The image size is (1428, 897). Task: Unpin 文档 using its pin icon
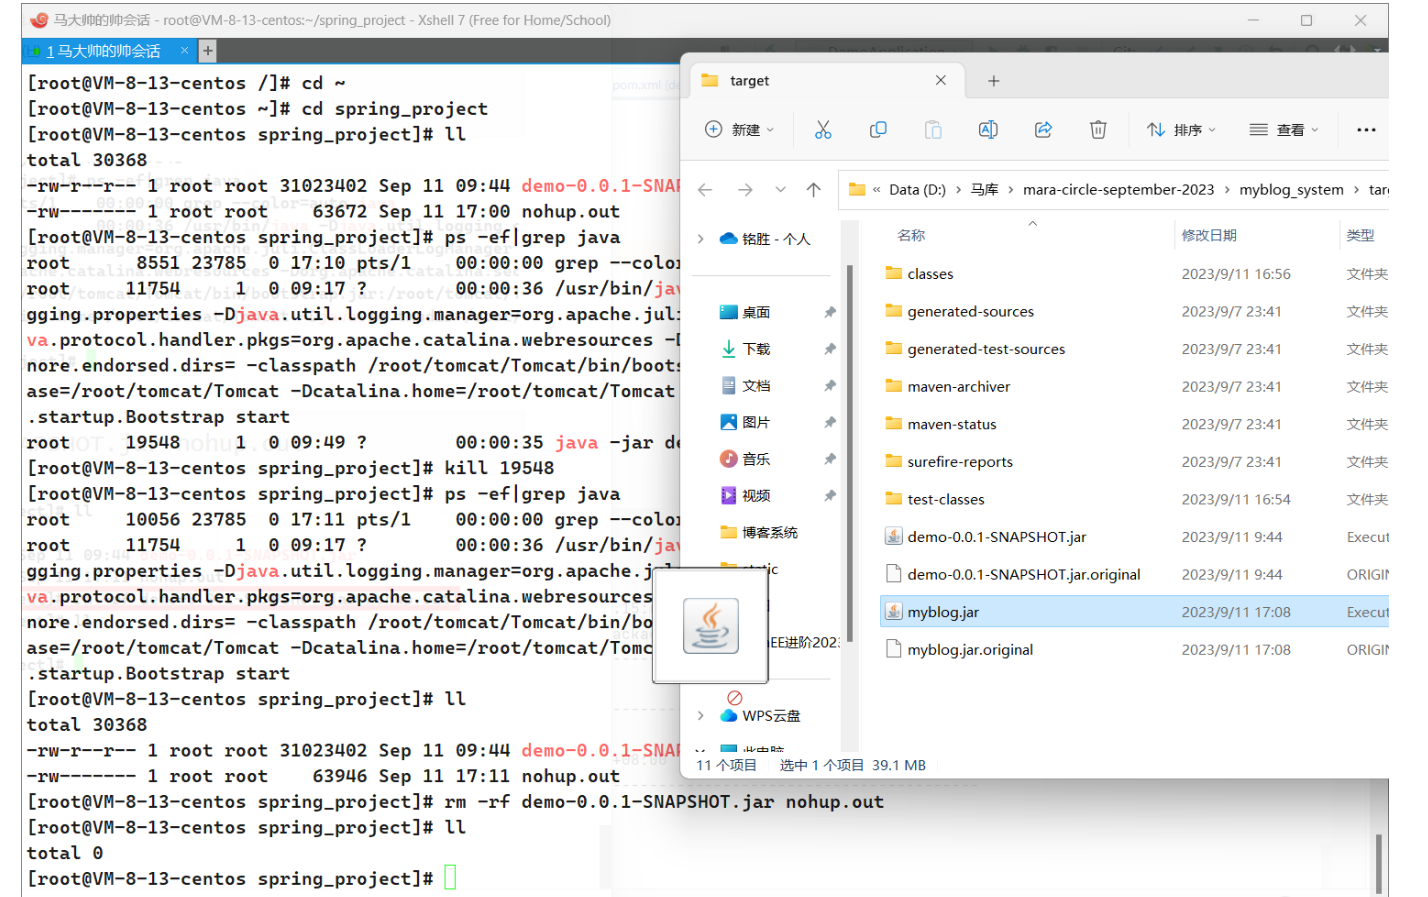[829, 386]
